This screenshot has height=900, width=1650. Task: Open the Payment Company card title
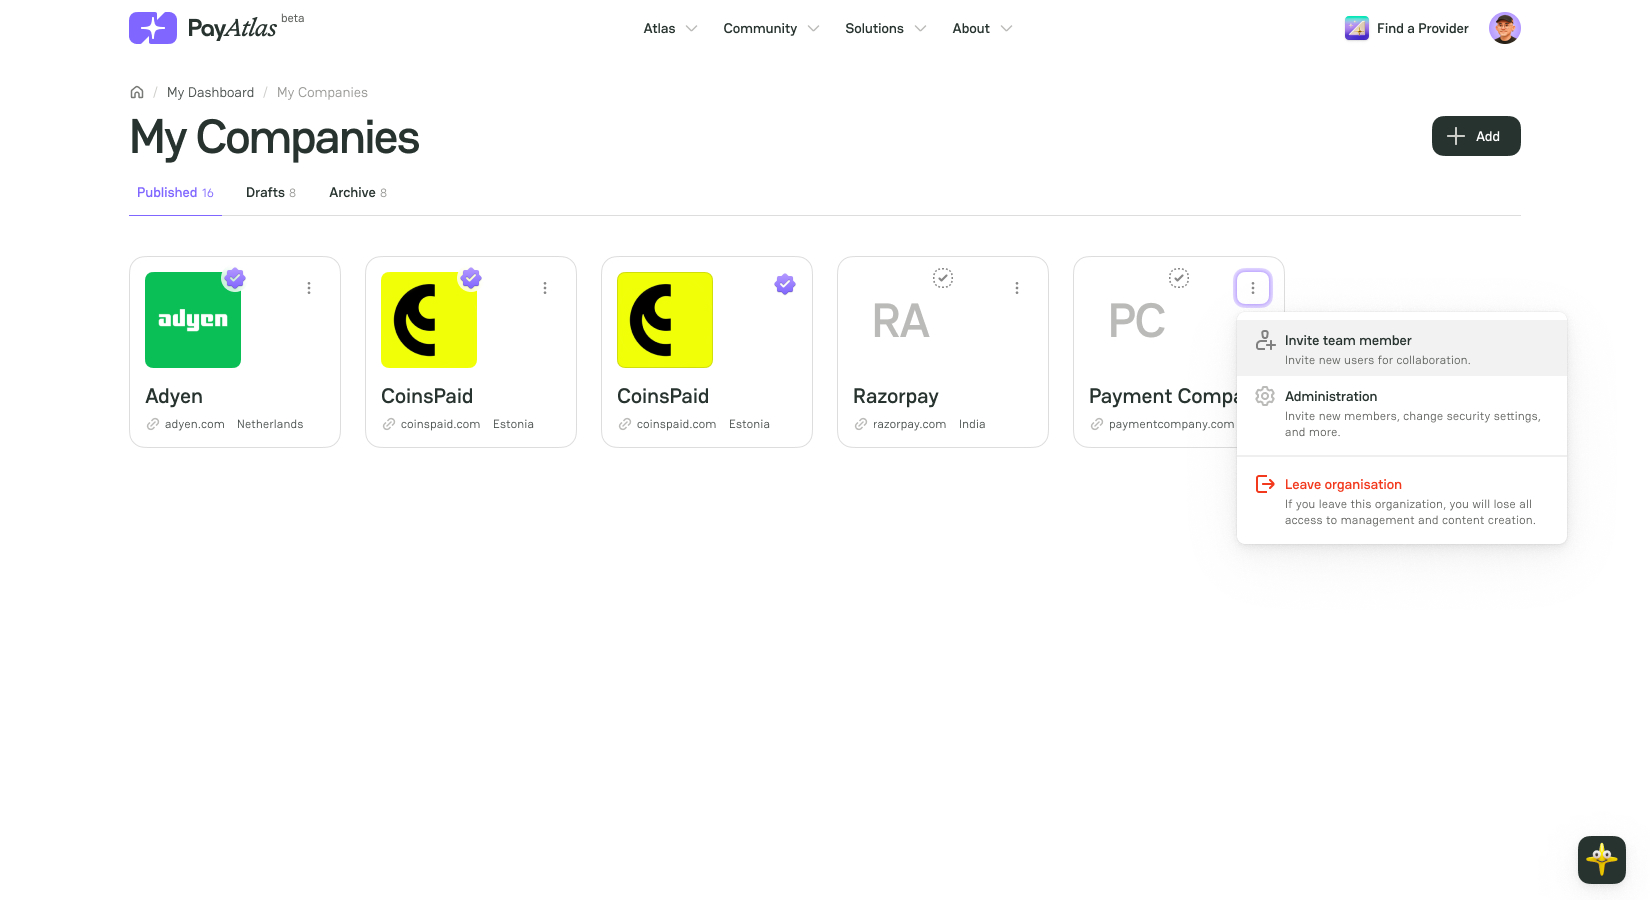1163,396
